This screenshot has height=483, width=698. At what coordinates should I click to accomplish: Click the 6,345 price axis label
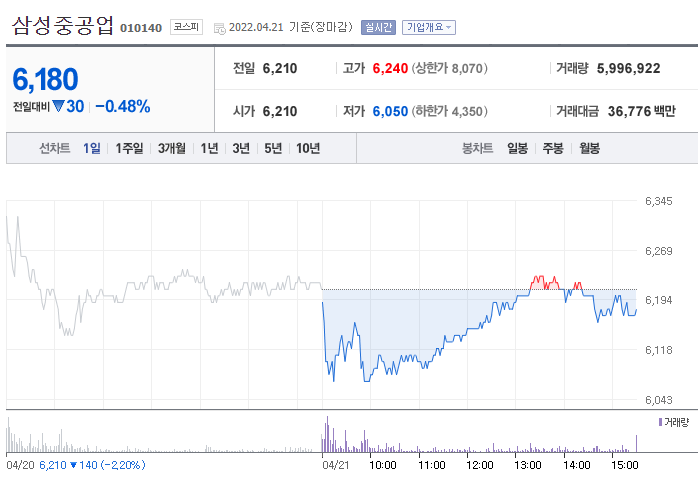(659, 201)
